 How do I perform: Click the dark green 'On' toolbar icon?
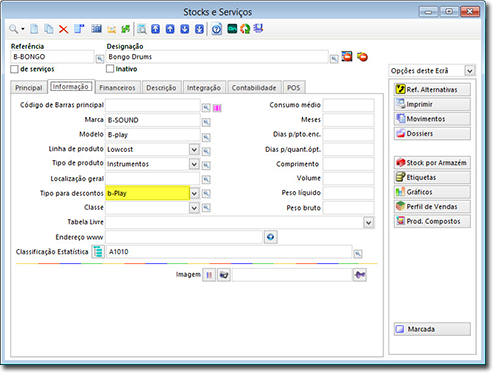(x=232, y=29)
